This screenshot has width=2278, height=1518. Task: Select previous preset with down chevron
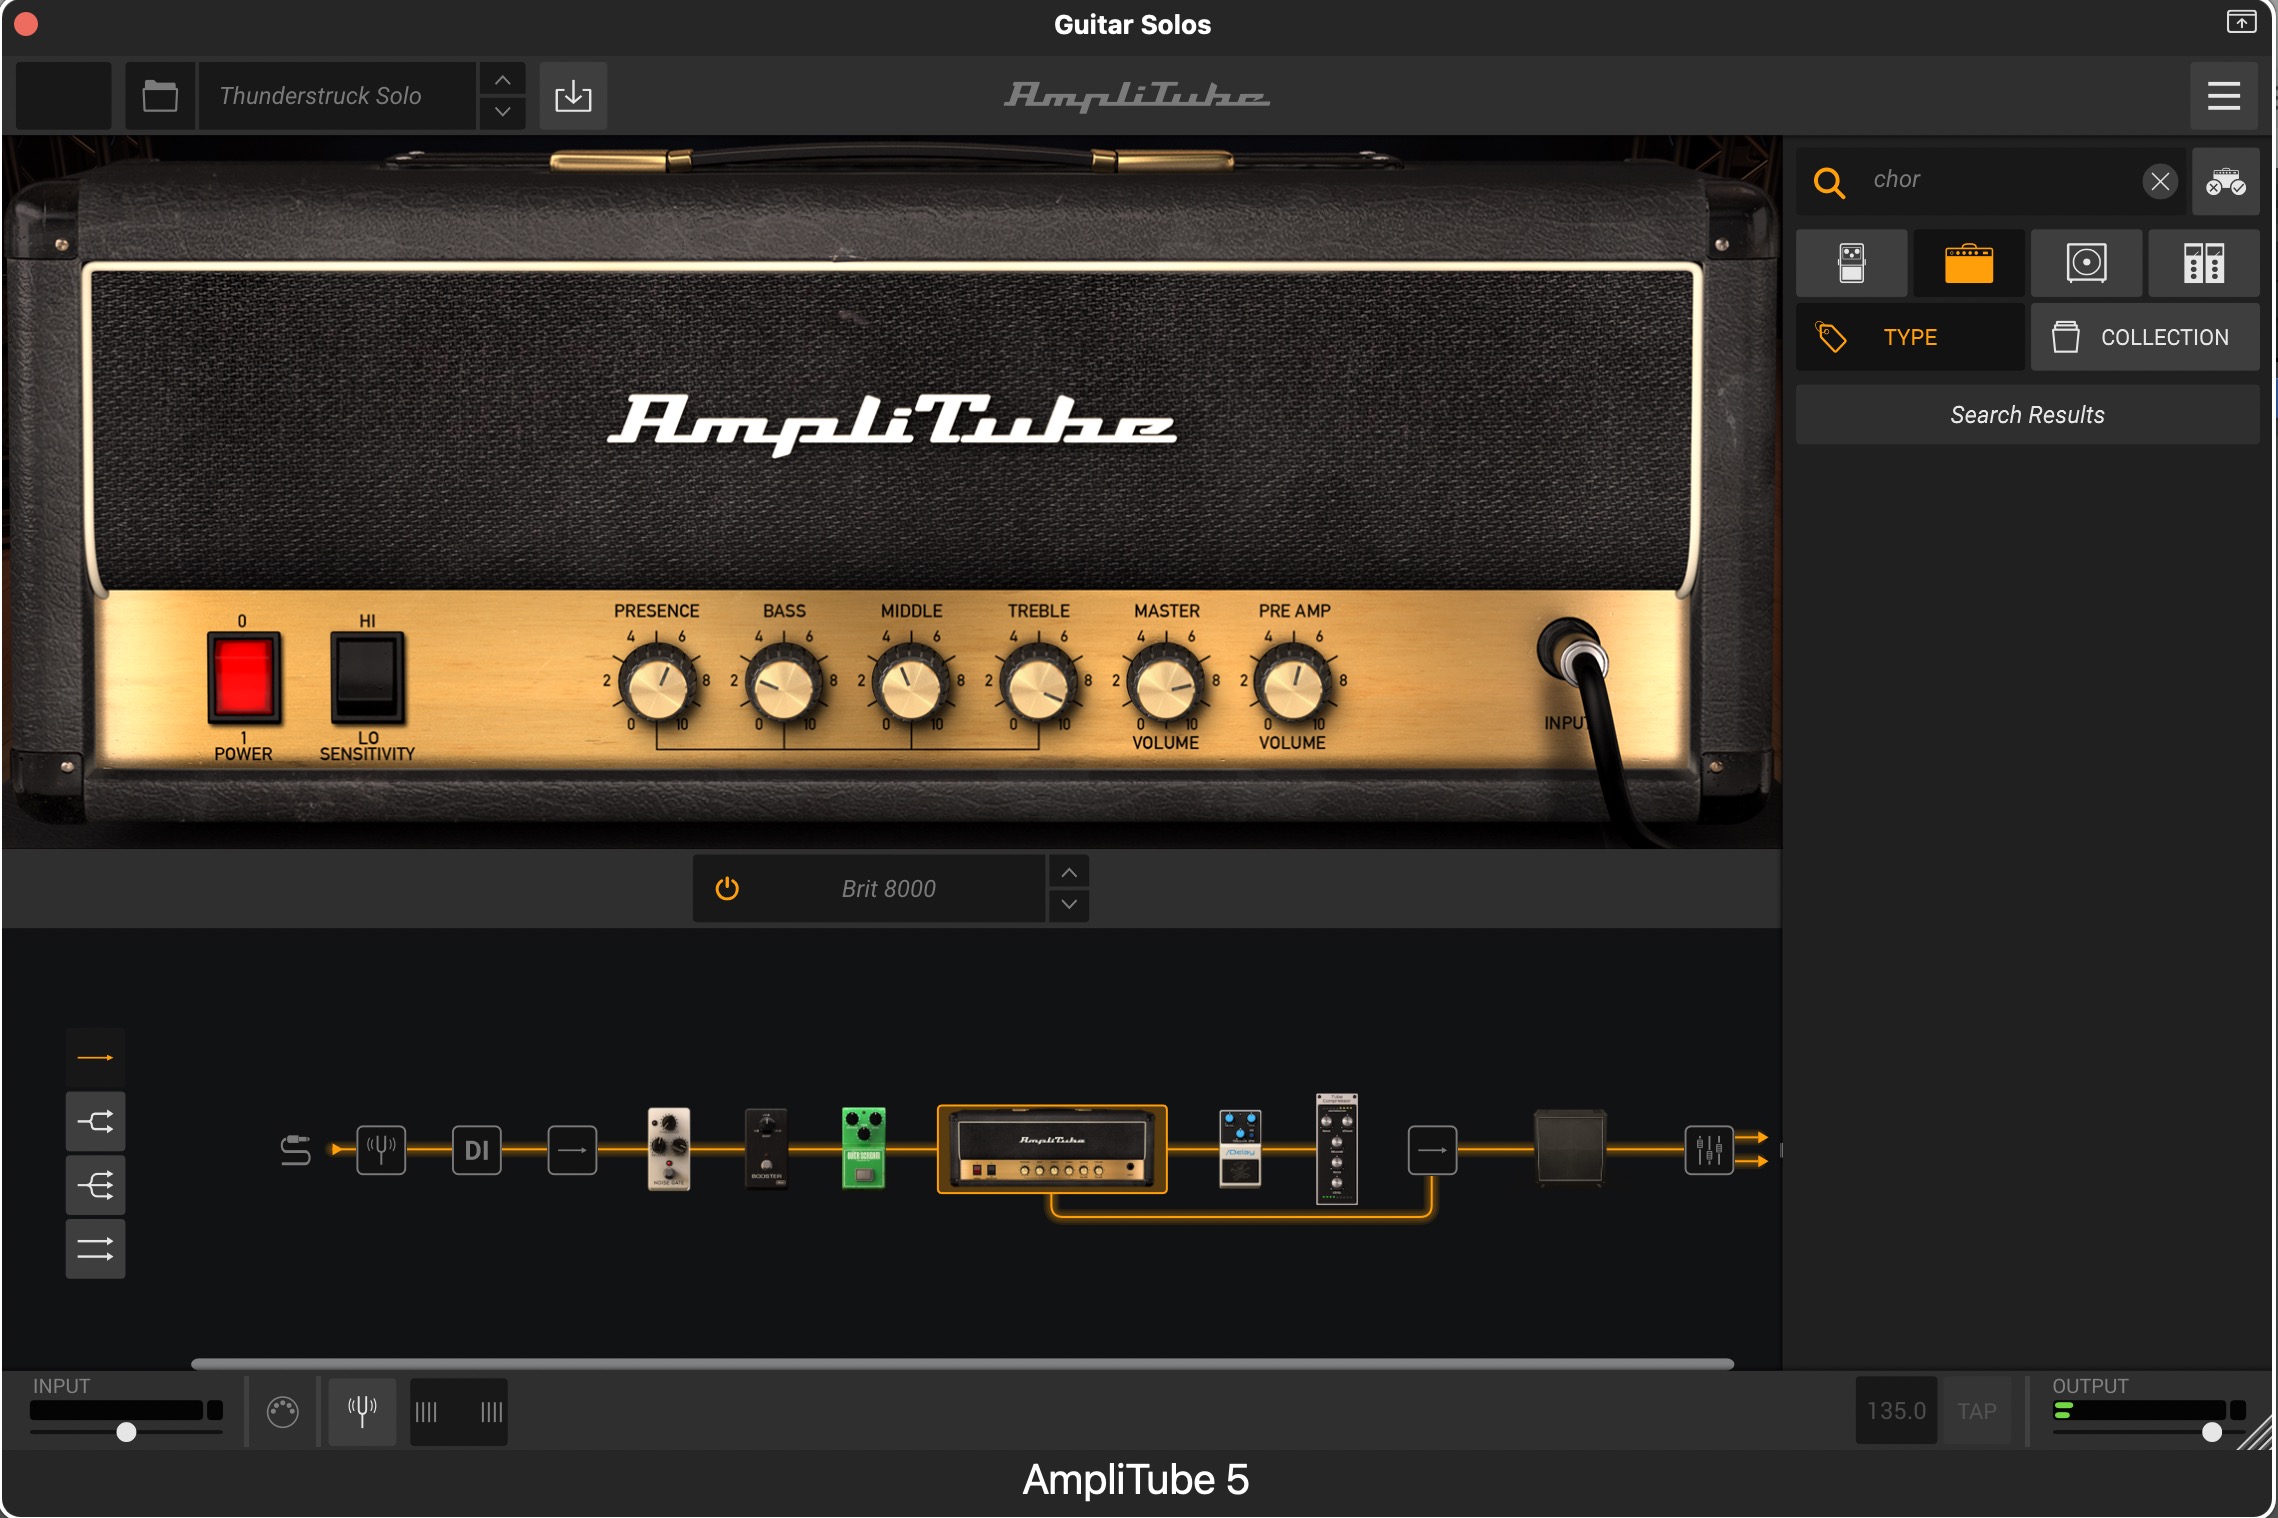[x=503, y=112]
